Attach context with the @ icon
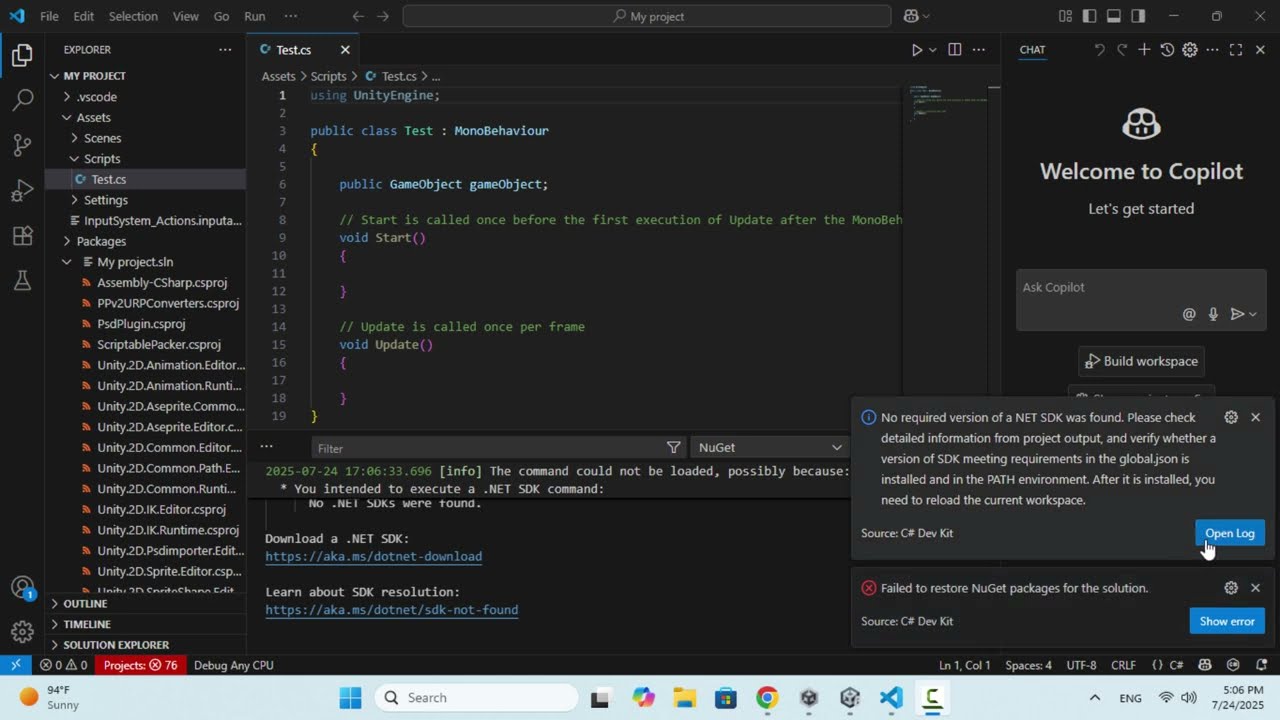Viewport: 1280px width, 720px height. click(x=1189, y=314)
